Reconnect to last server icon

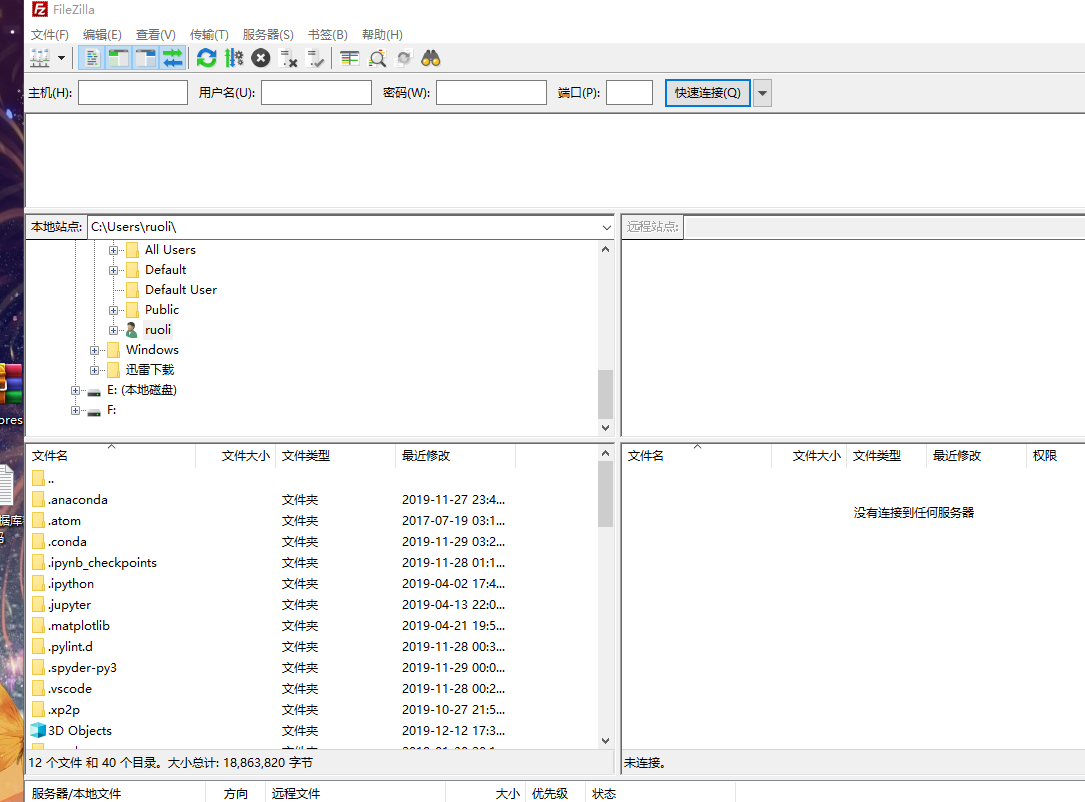point(315,58)
